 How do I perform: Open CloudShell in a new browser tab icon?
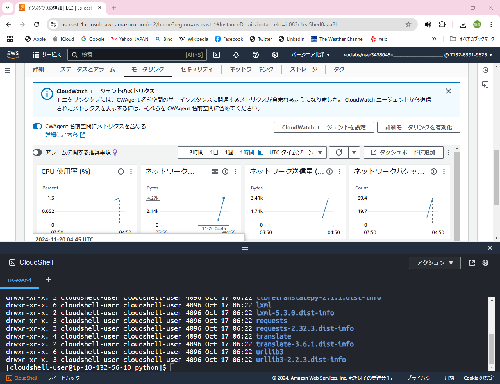click(472, 263)
